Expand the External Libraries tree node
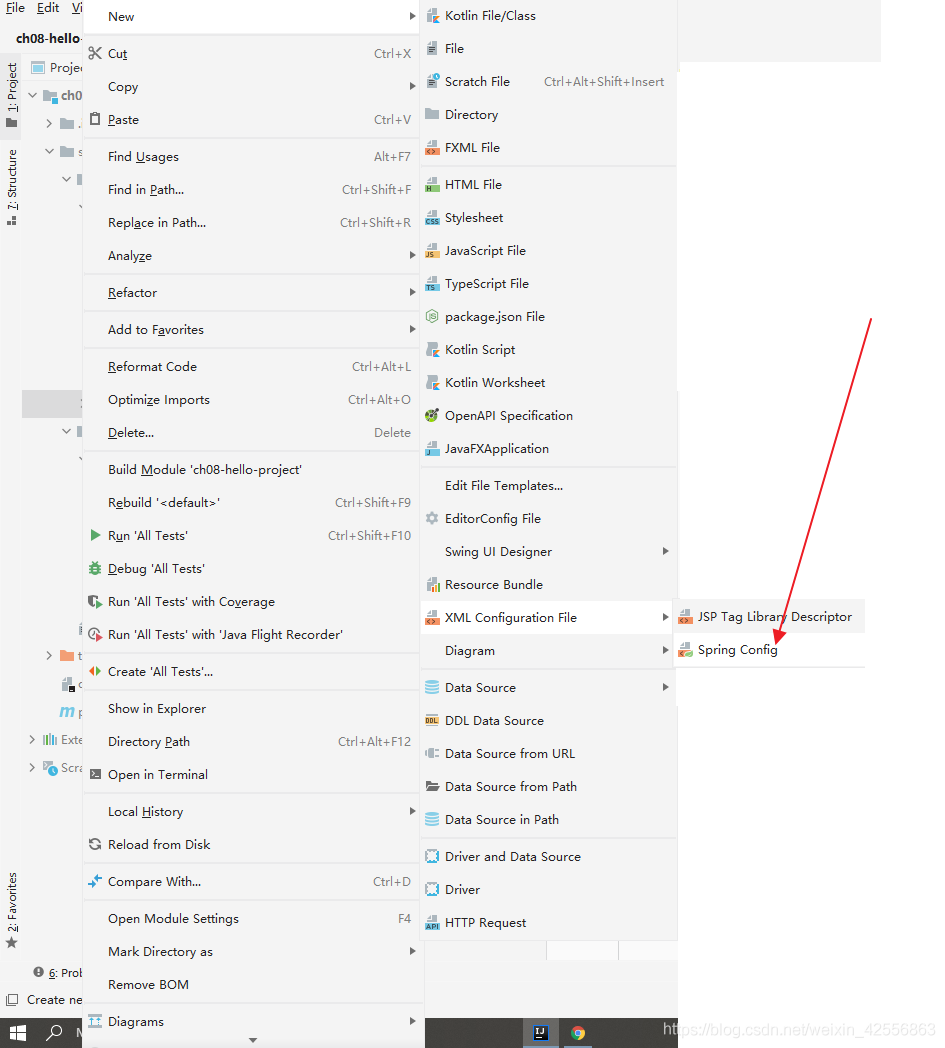The width and height of the screenshot is (945, 1048). coord(32,739)
